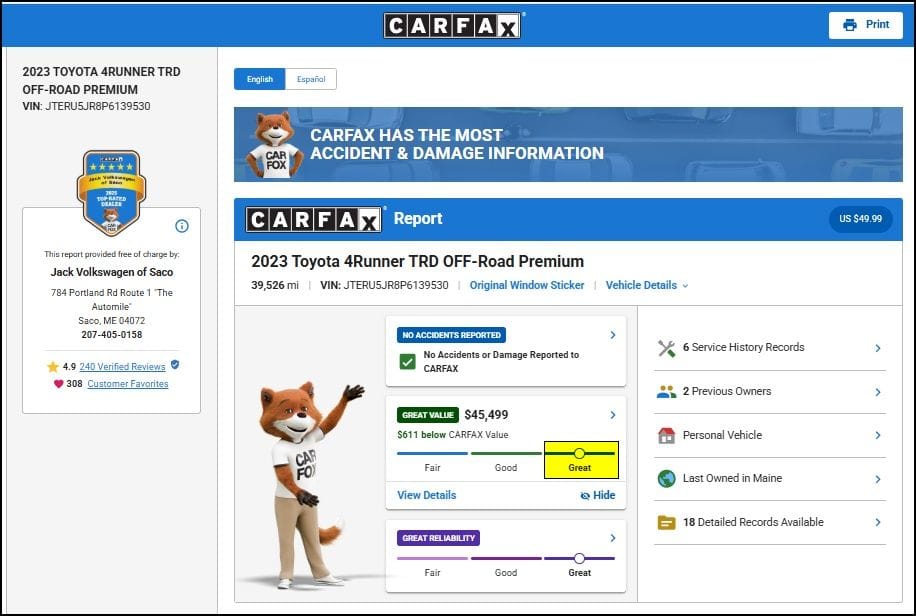Hide the value section with Hide toggle
This screenshot has height=616, width=916.
(597, 495)
